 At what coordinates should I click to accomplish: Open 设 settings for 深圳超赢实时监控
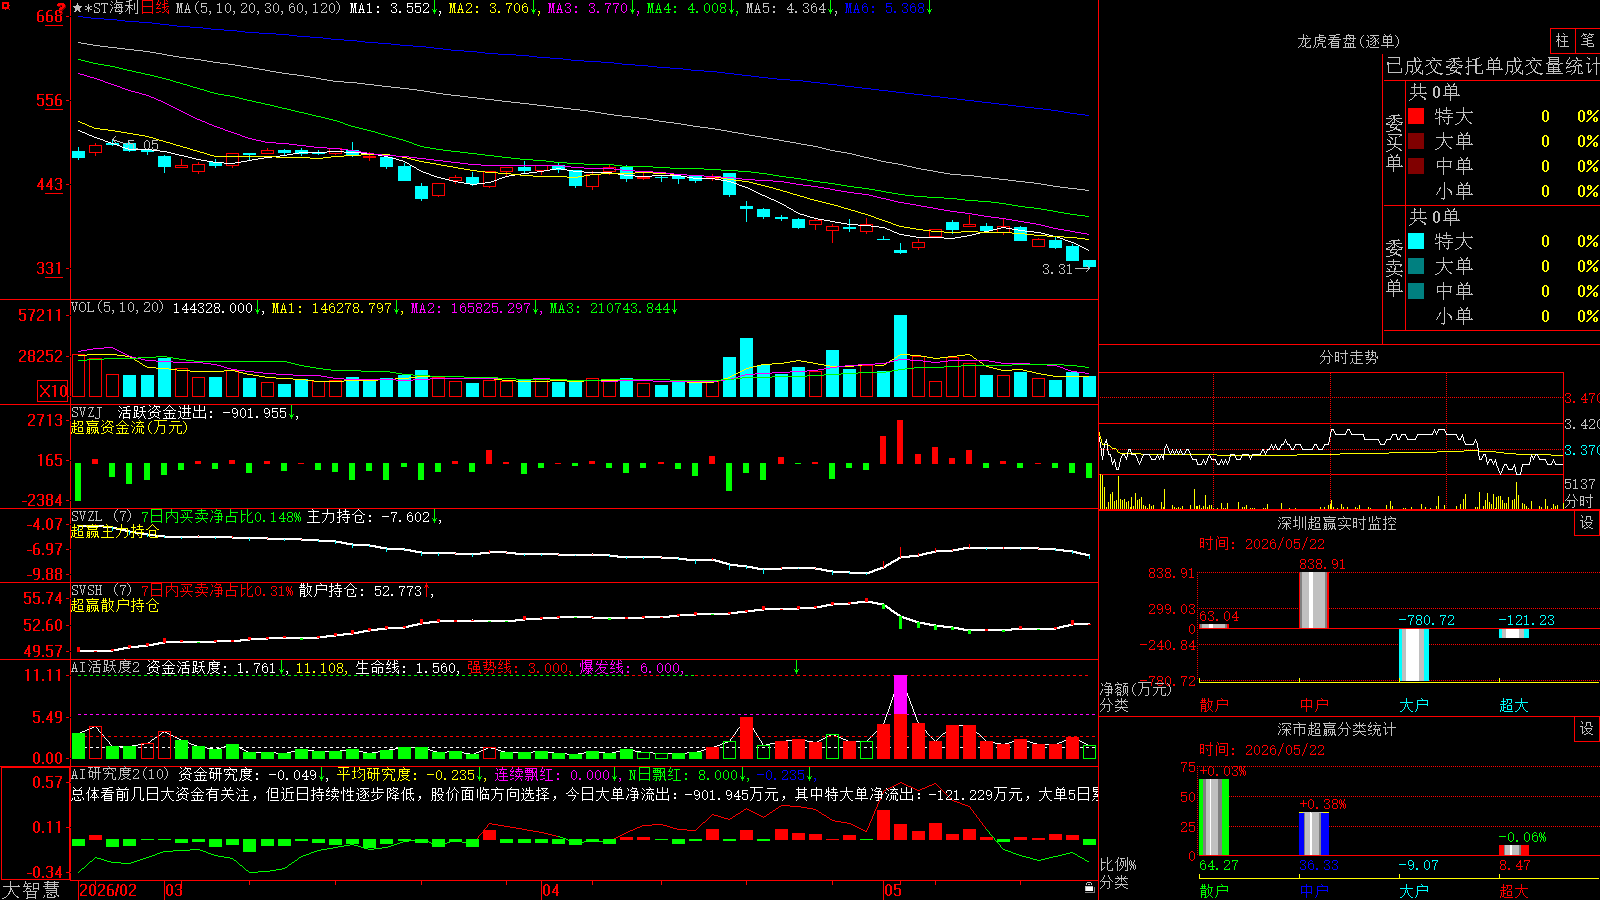[1587, 523]
